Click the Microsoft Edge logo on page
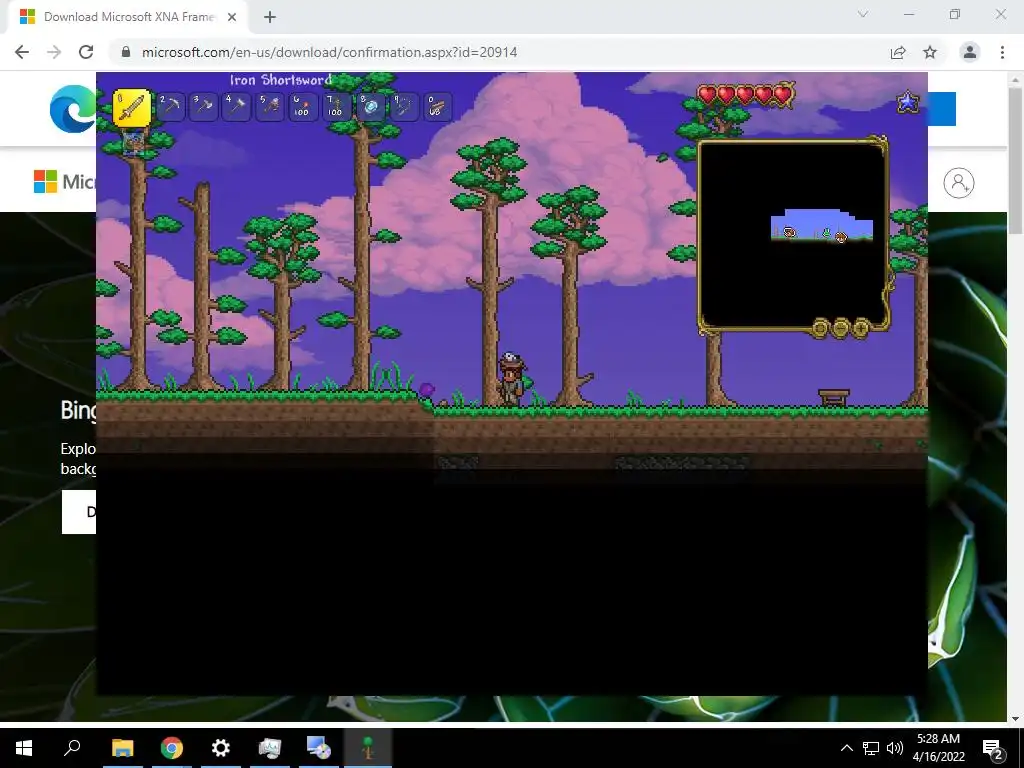The width and height of the screenshot is (1024, 768). [x=72, y=109]
